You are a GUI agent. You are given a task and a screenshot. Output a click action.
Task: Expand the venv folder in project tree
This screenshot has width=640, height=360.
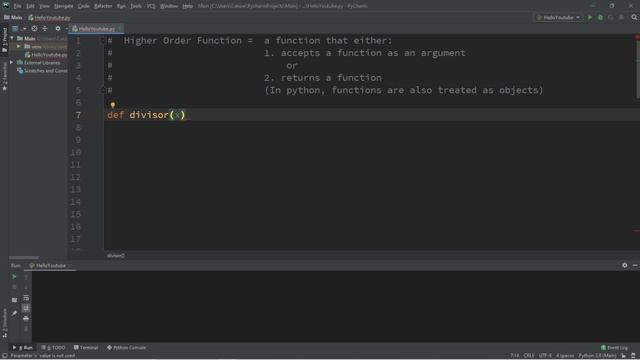point(18,47)
